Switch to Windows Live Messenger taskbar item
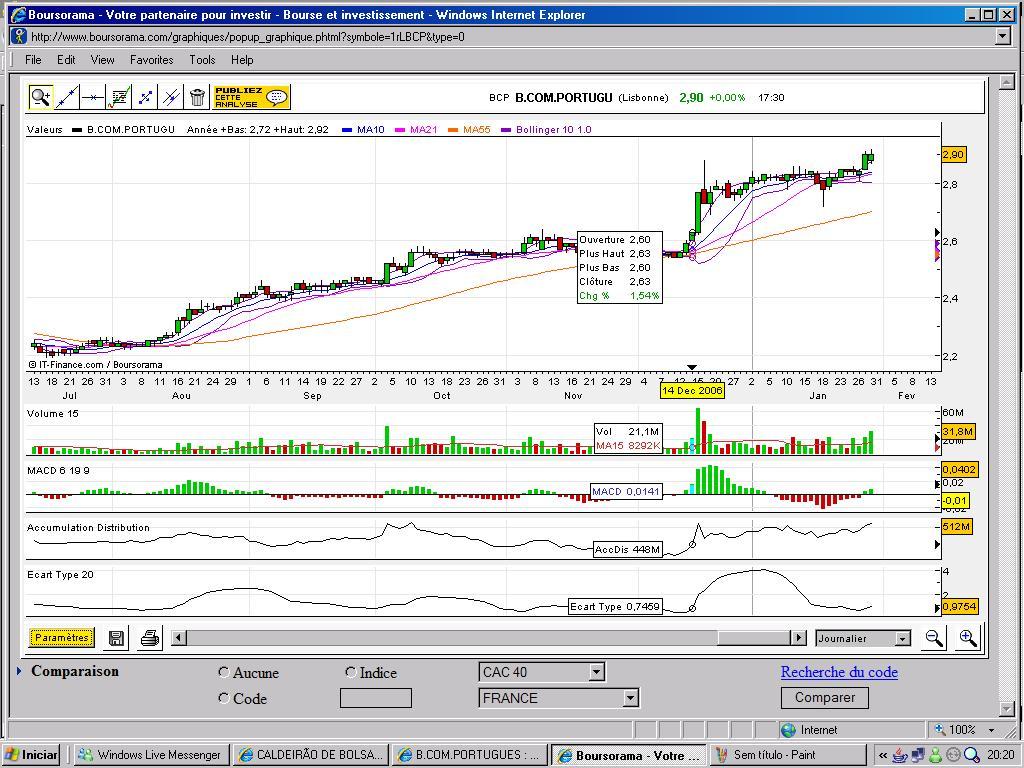The width and height of the screenshot is (1024, 768). click(x=150, y=754)
